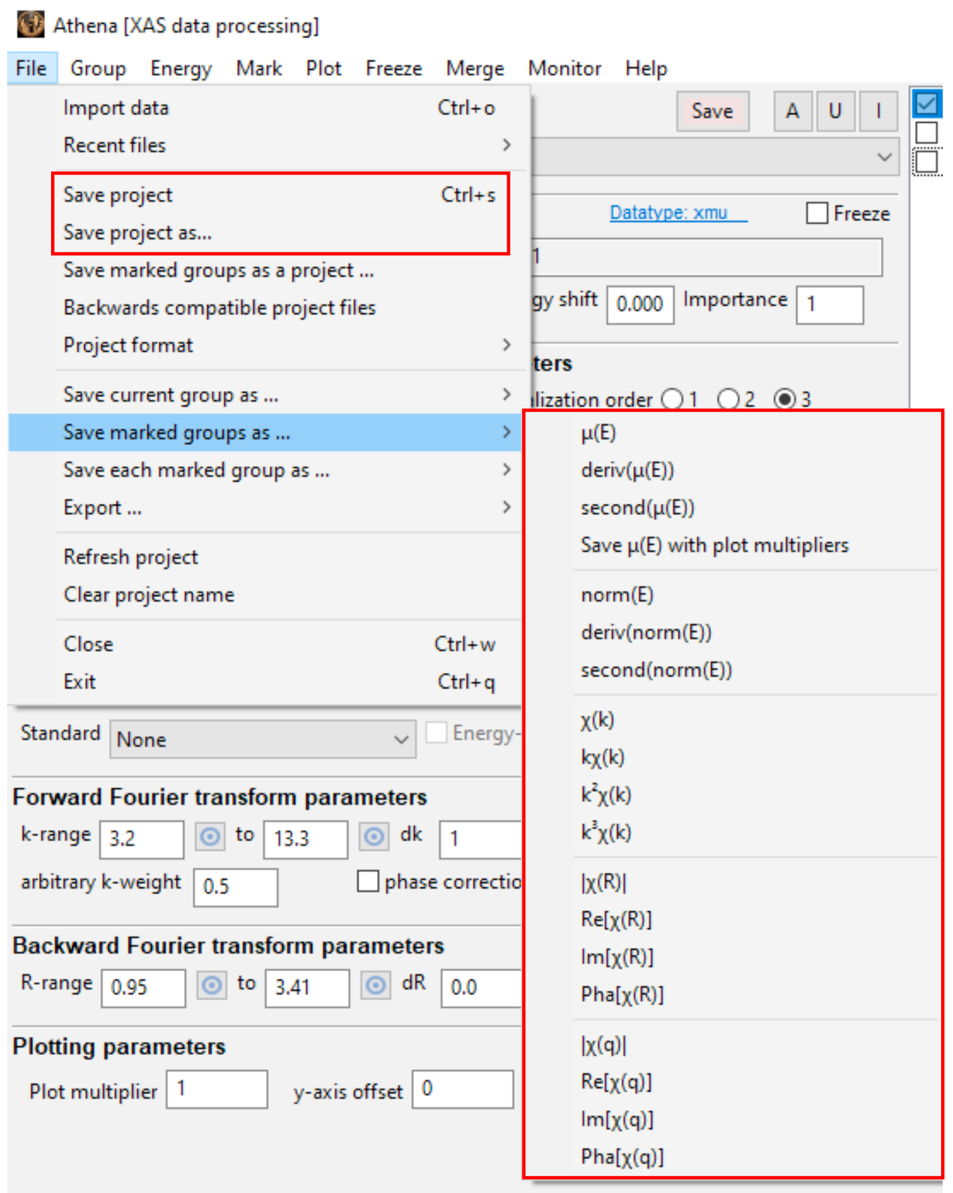Click the energy shift field showing 0.000
This screenshot has height=1193, width=953.
(640, 304)
